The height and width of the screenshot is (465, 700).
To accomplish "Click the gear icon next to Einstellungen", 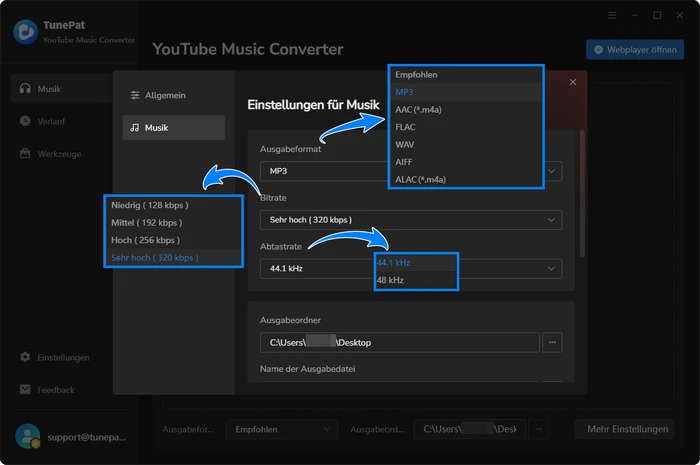I will pyautogui.click(x=25, y=357).
